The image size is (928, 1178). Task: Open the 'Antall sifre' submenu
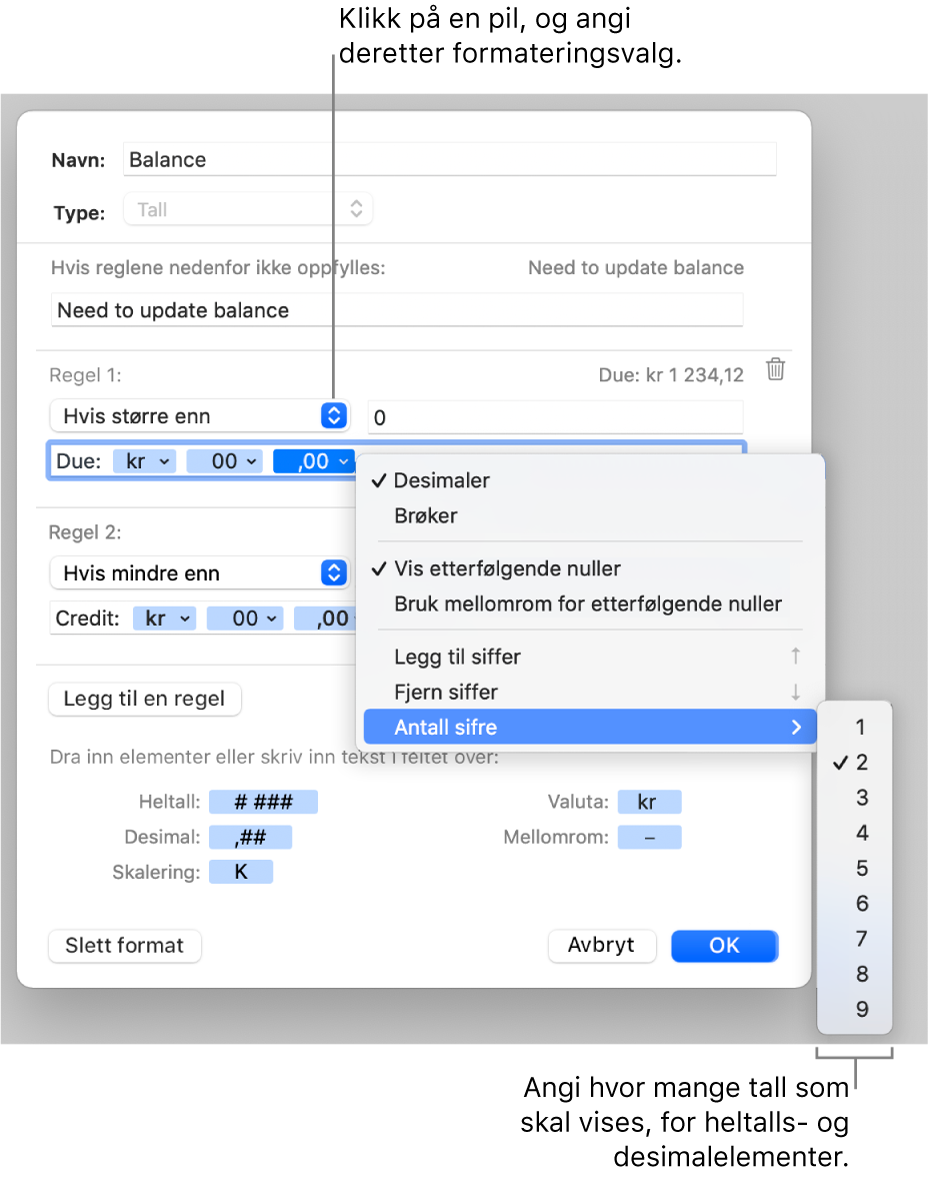590,726
